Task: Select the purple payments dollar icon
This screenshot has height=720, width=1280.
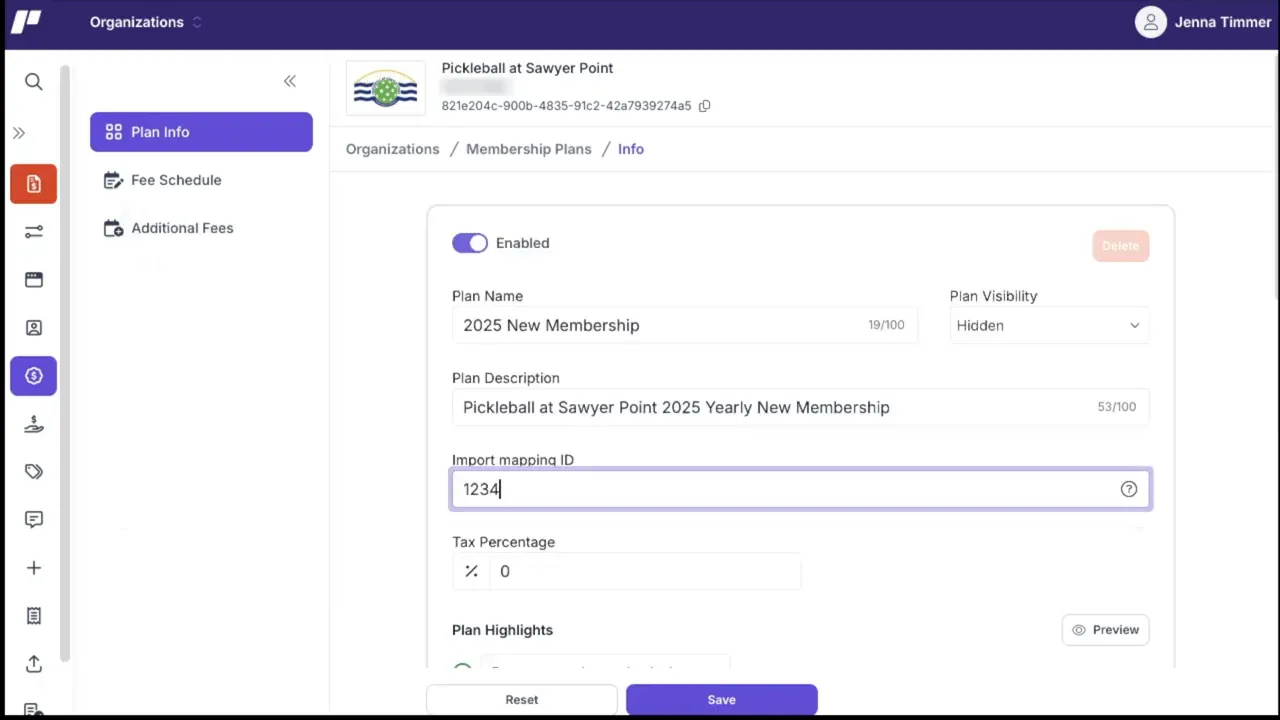Action: click(x=33, y=375)
